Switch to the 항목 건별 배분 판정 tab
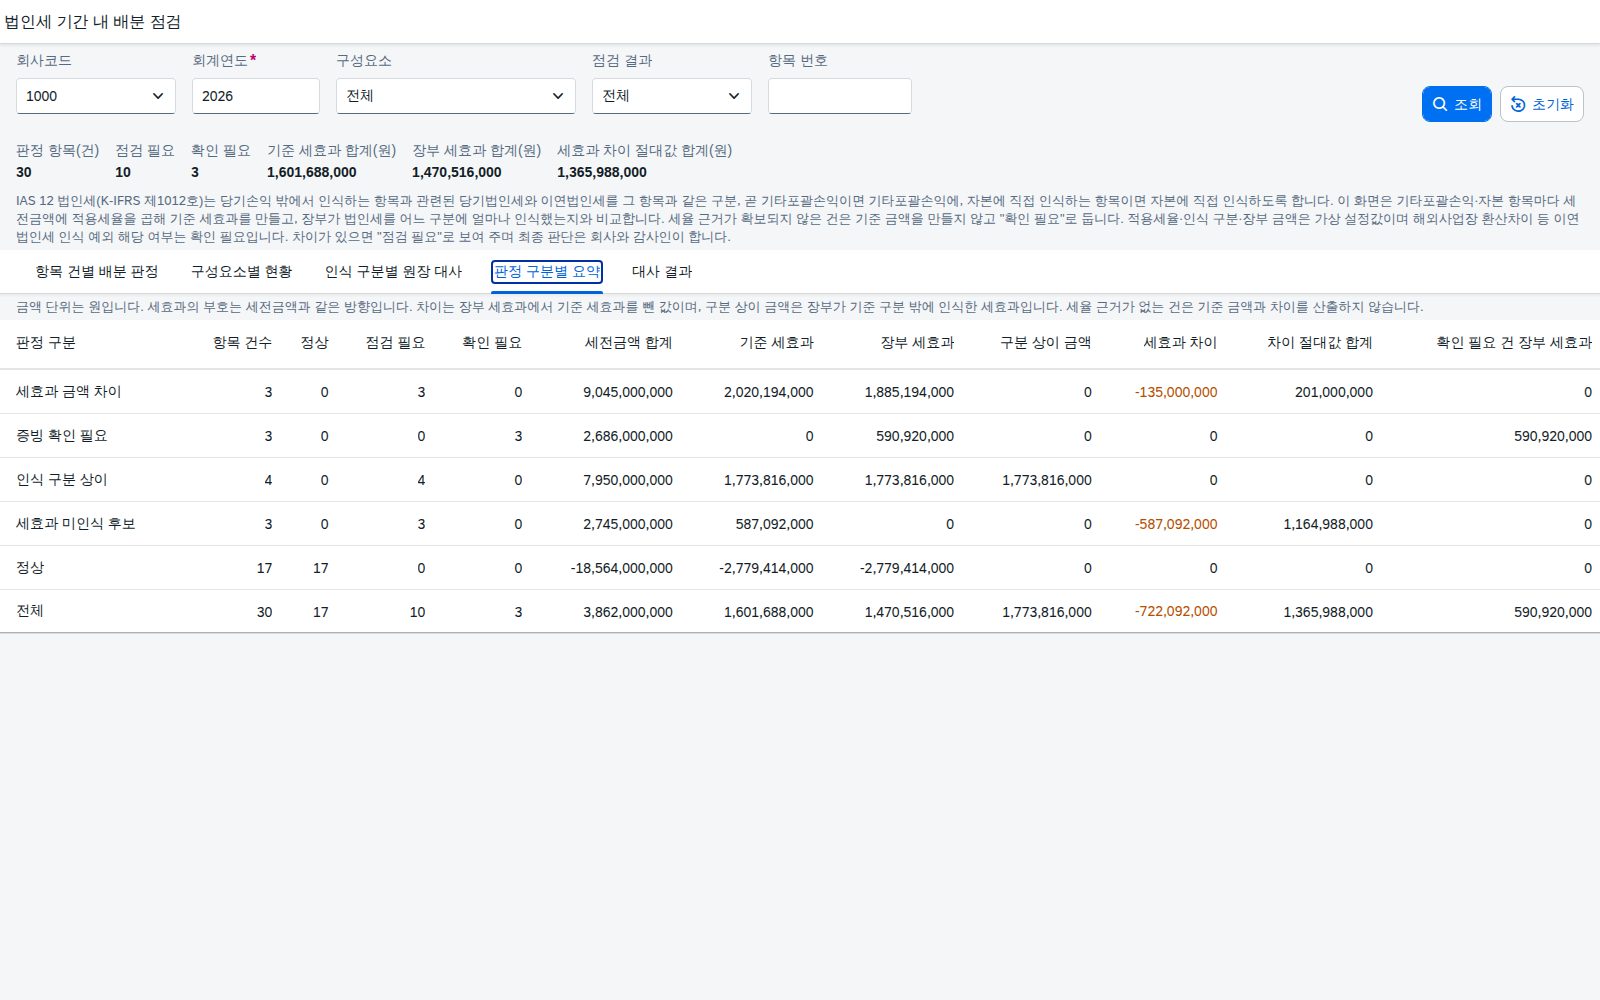 97,272
